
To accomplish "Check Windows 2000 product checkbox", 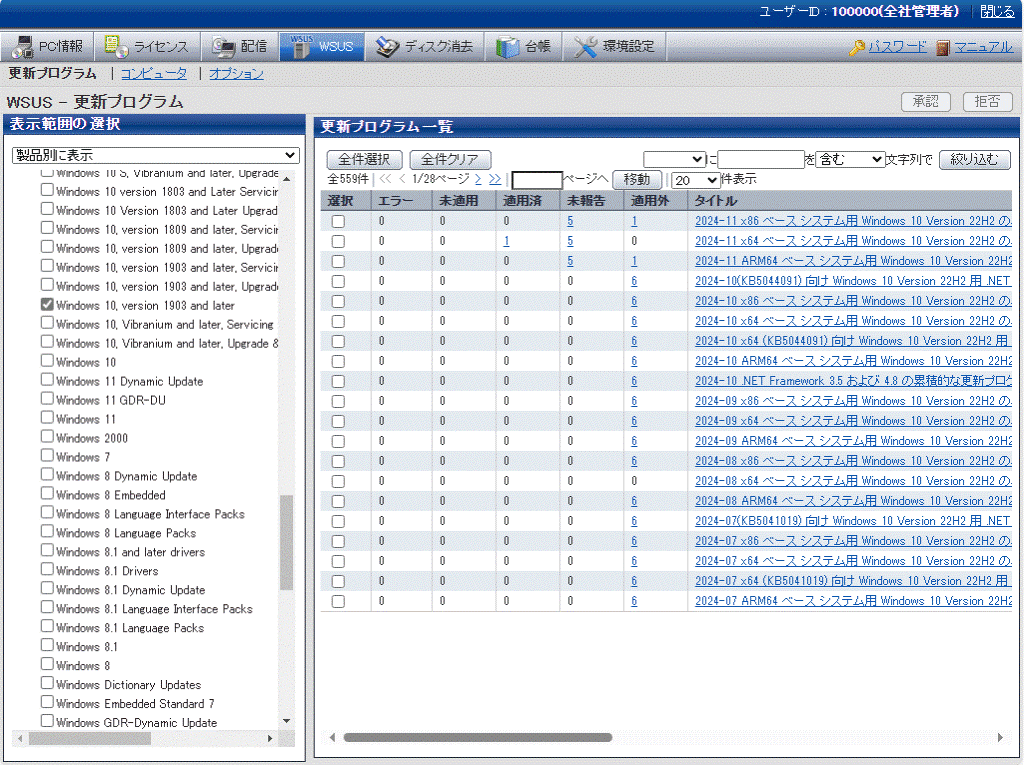I will [x=47, y=436].
